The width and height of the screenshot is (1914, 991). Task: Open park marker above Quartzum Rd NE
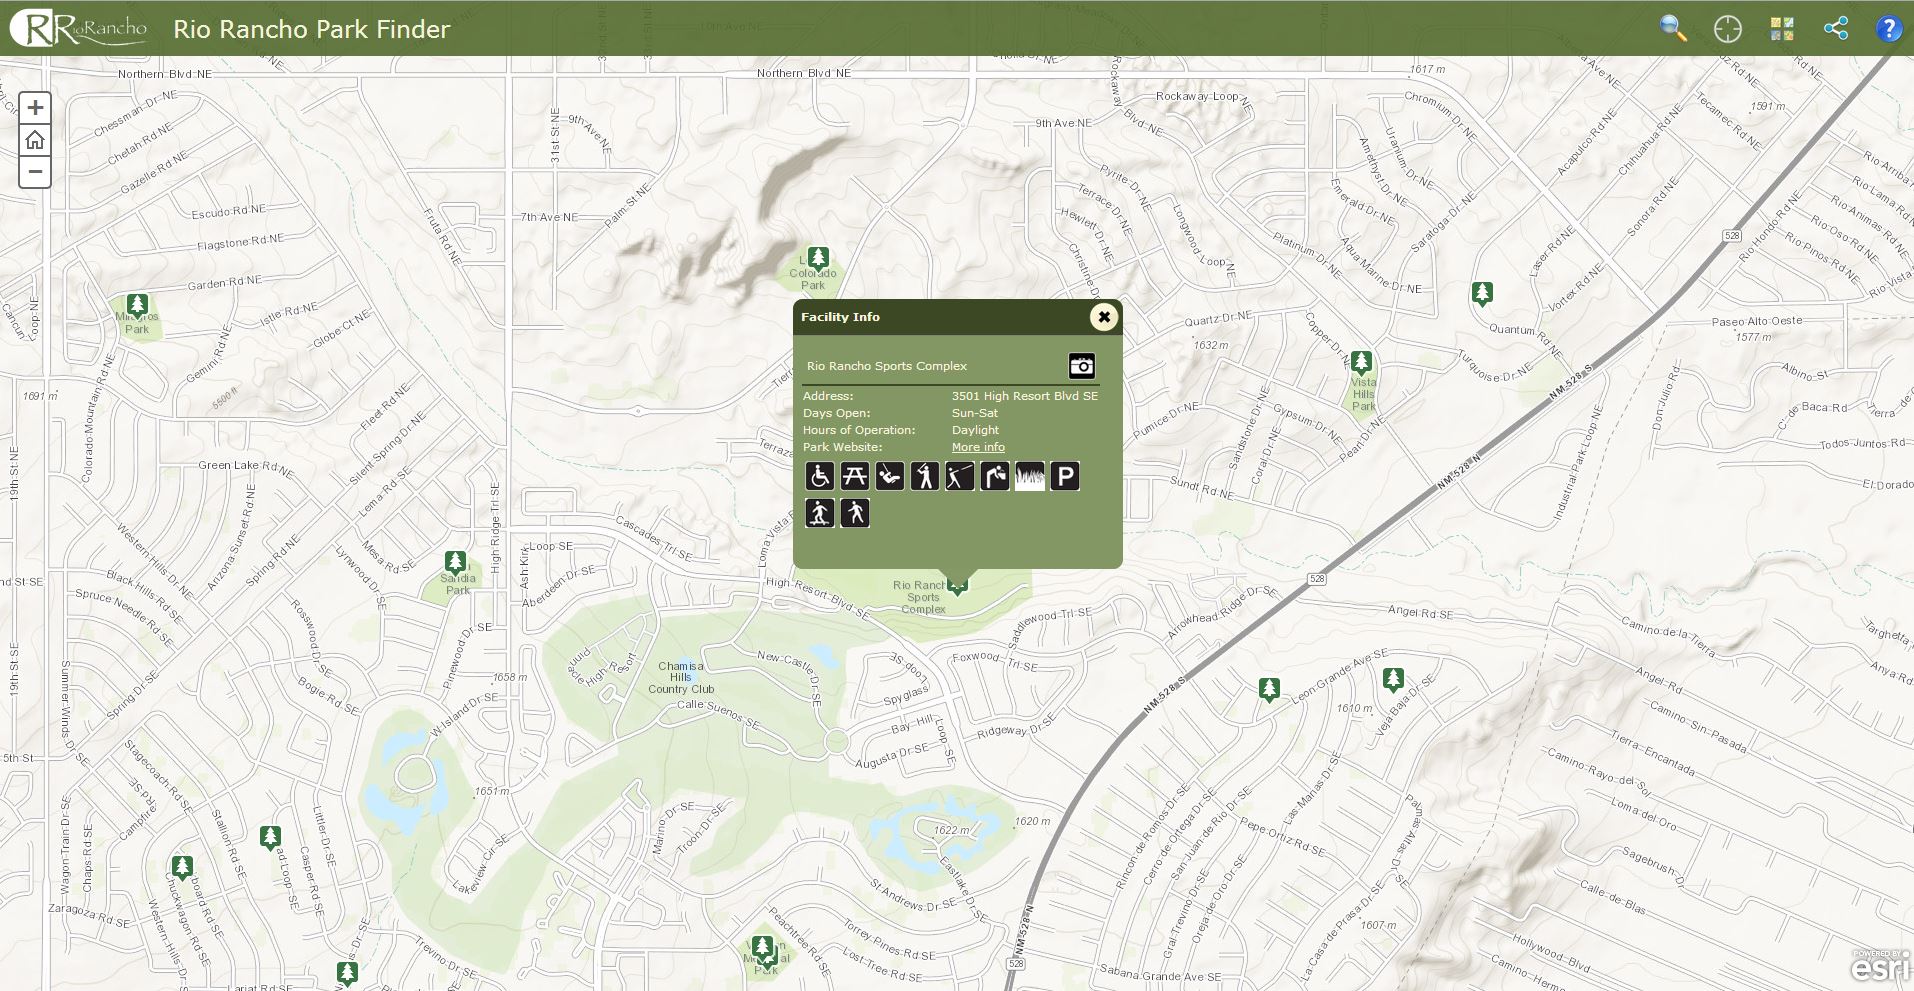coord(1482,294)
